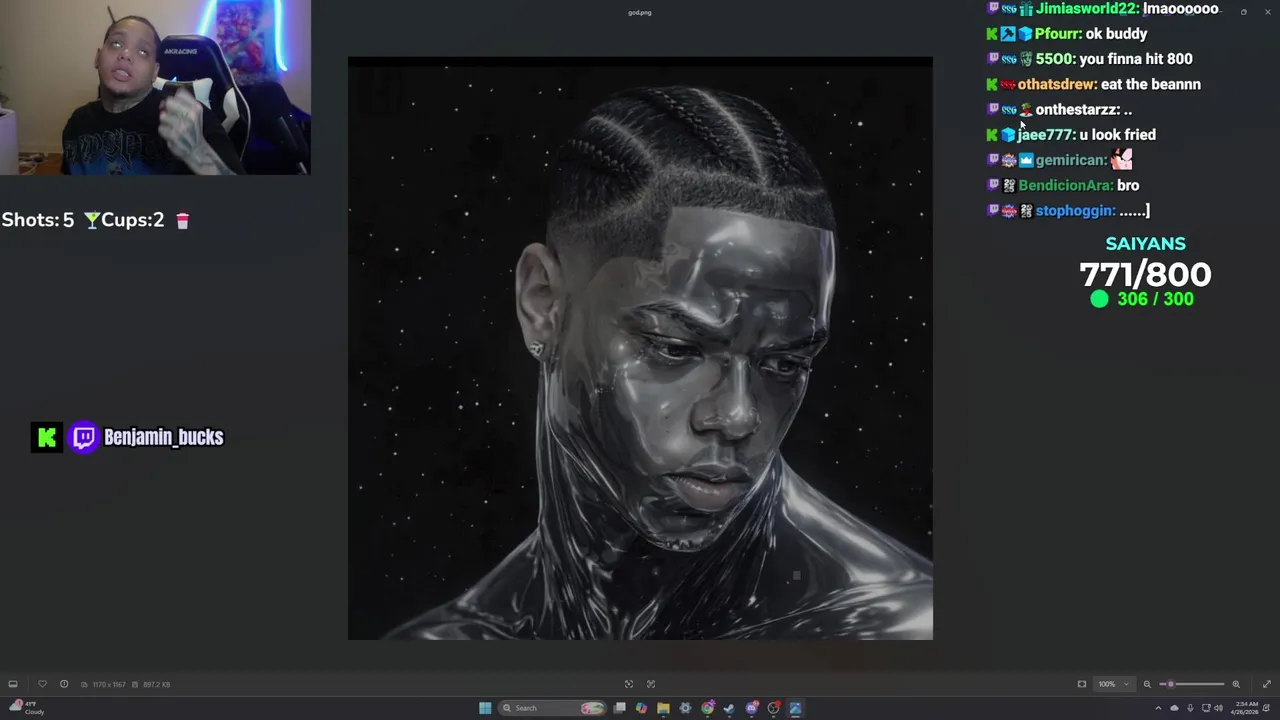Click the 897.2 KB file size
The width and height of the screenshot is (1280, 720).
point(155,684)
